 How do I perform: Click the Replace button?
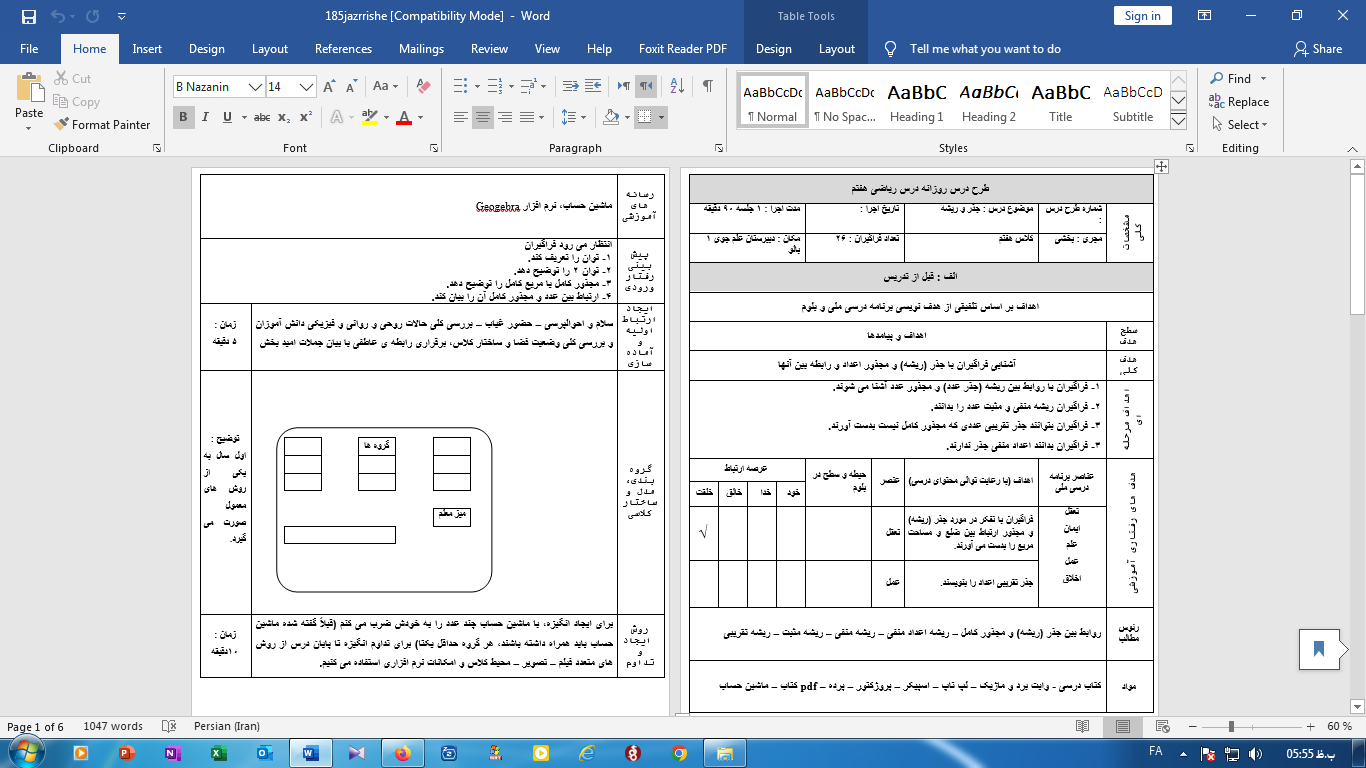(x=1239, y=102)
